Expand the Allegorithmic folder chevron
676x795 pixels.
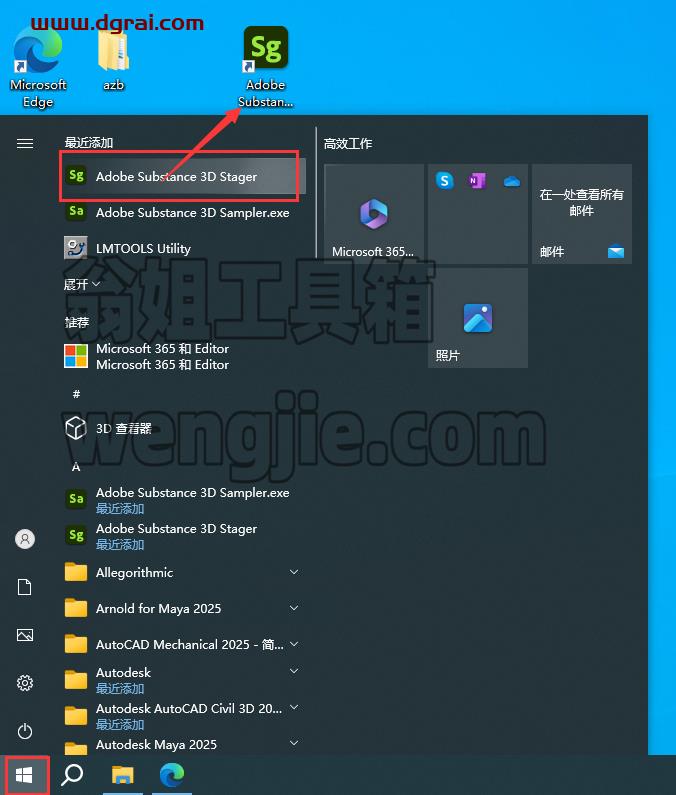point(294,572)
